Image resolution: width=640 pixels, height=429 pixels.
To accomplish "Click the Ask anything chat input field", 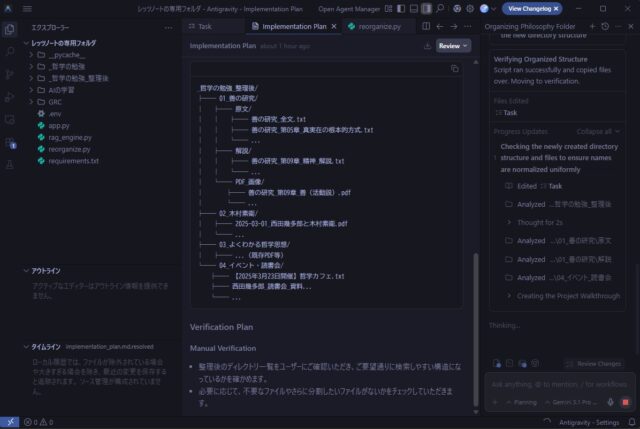I will point(559,385).
